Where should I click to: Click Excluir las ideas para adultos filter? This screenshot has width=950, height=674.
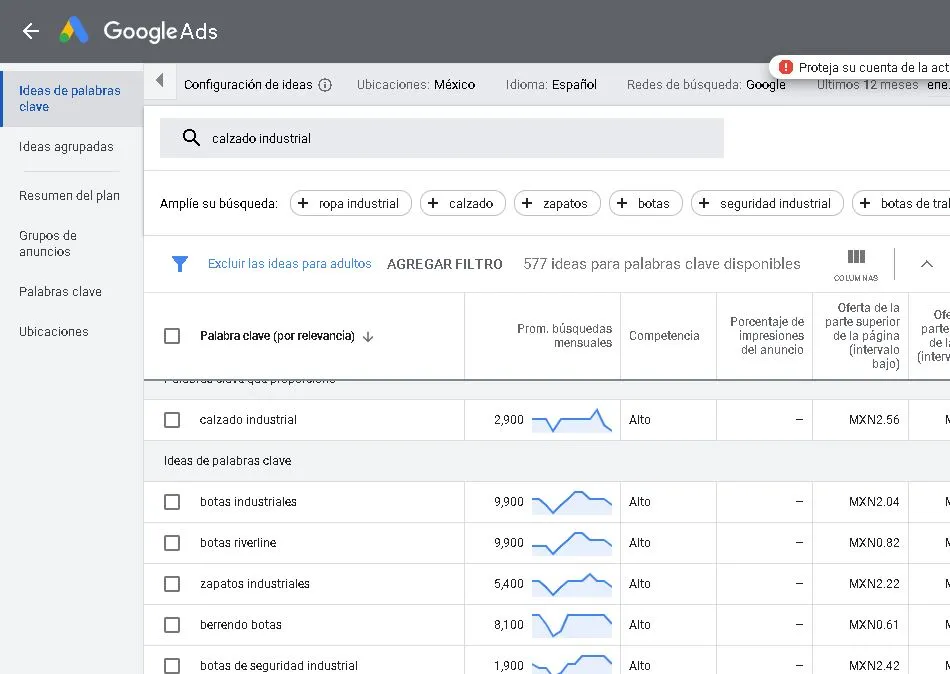point(290,264)
